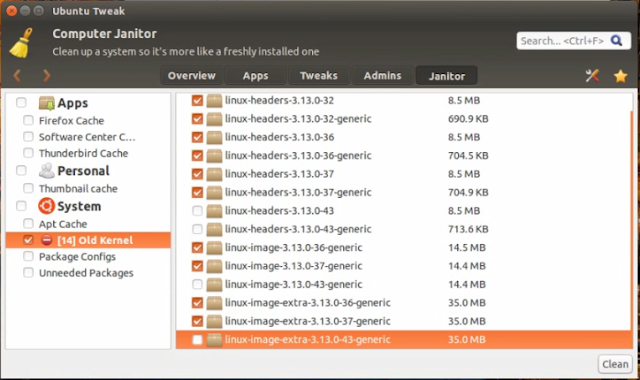Image resolution: width=640 pixels, height=380 pixels.
Task: Uncheck linux-headers-3.13.0-32 checkbox
Action: point(197,100)
